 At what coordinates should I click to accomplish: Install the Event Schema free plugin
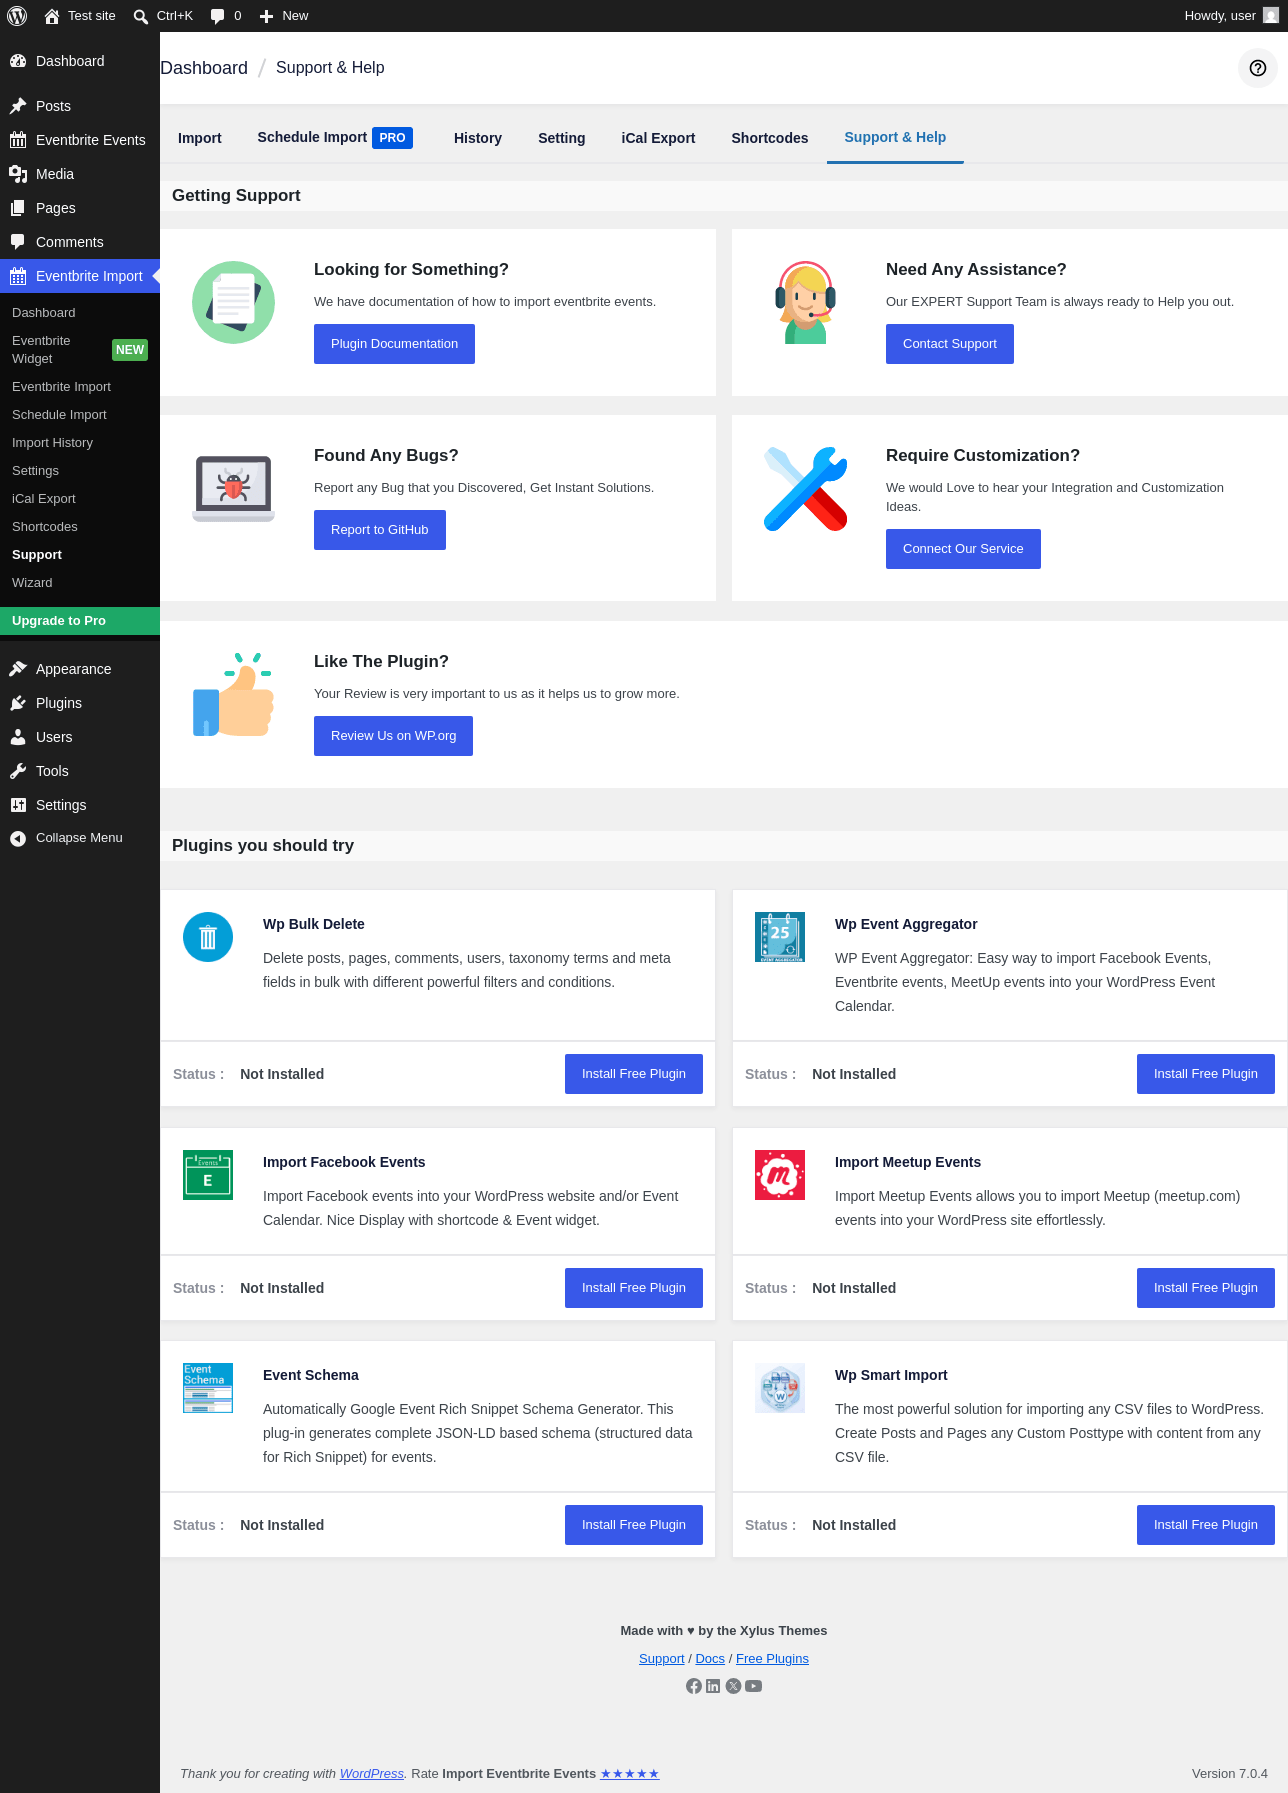point(634,1525)
